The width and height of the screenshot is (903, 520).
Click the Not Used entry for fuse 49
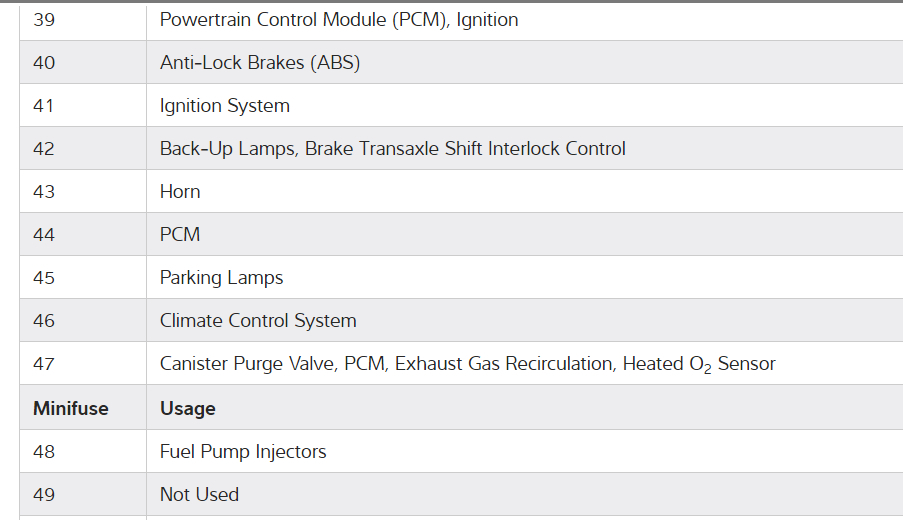click(199, 495)
